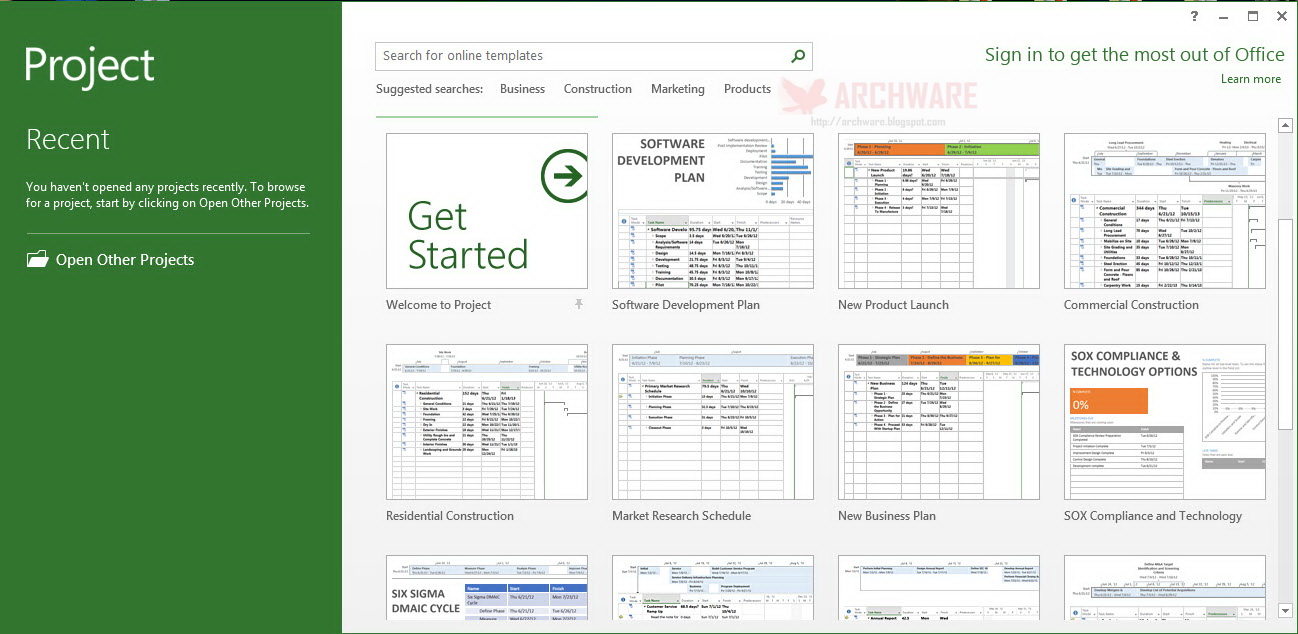1298x634 pixels.
Task: Click the Welcome to Project caption
Action: pos(439,305)
